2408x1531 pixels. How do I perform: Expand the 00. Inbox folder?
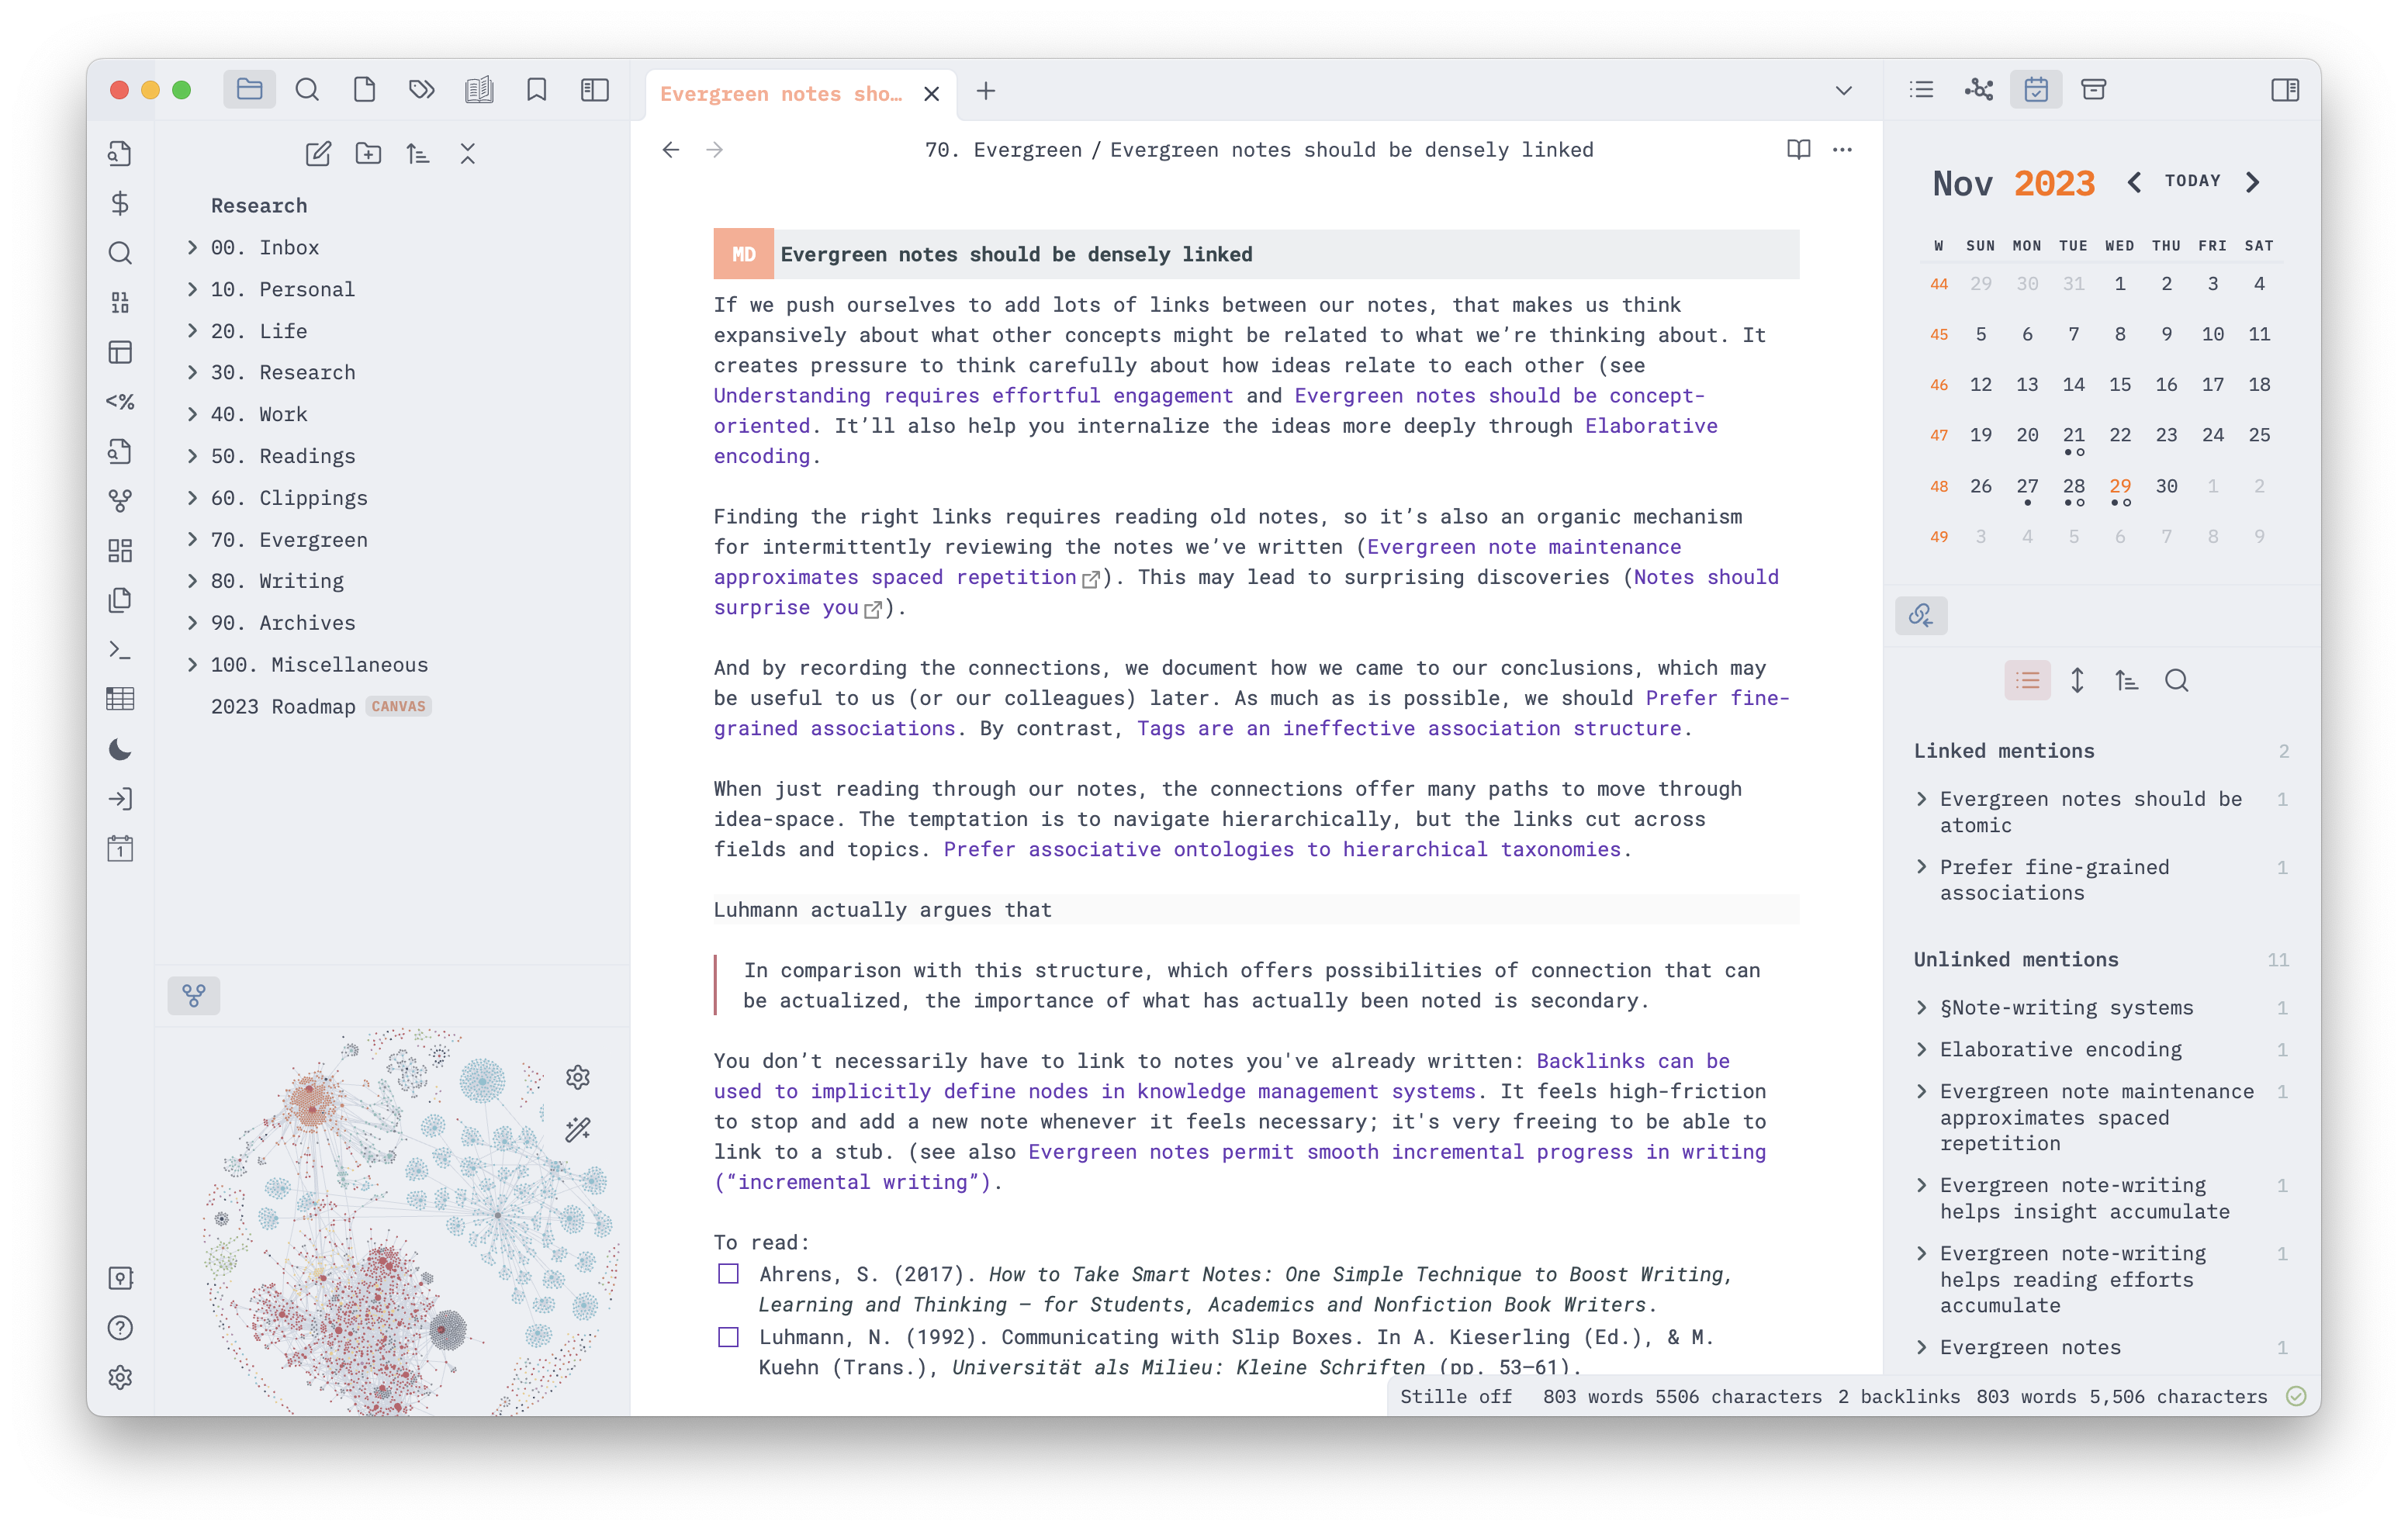(193, 247)
